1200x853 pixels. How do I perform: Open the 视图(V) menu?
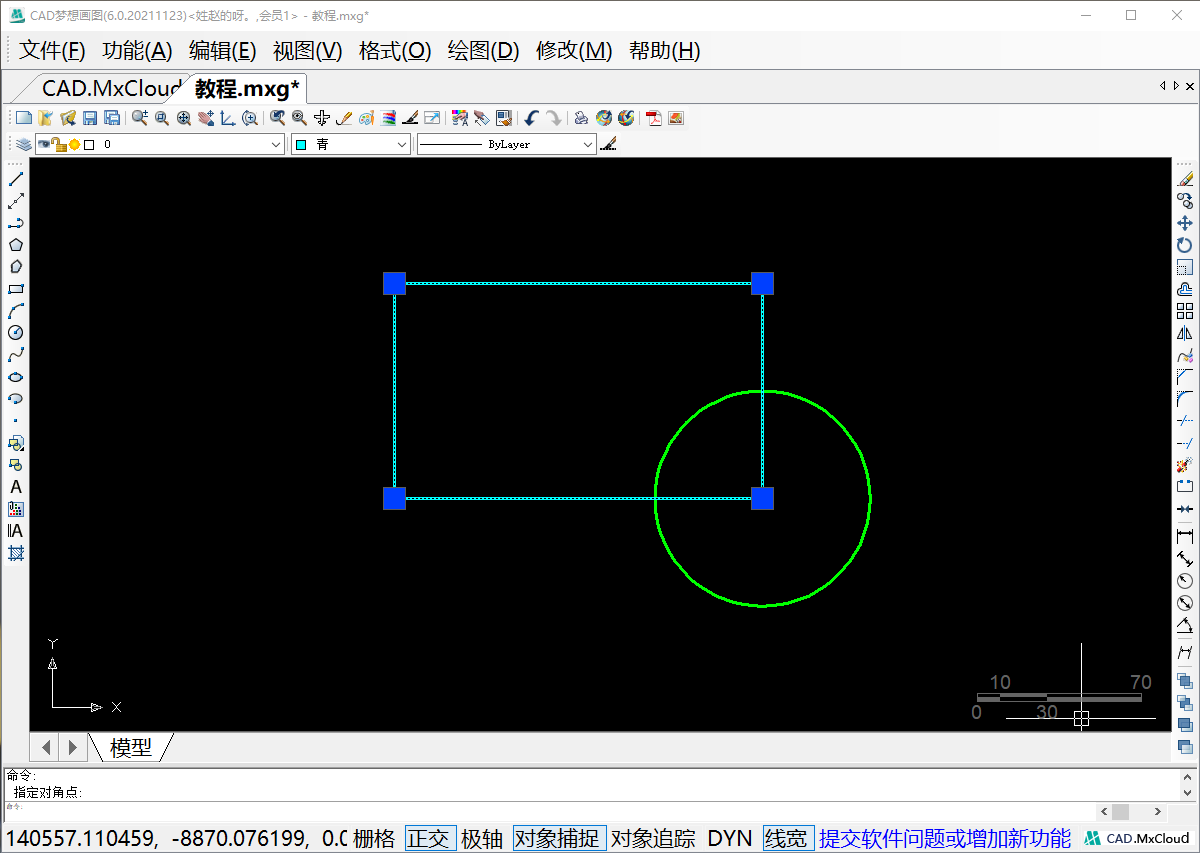point(308,51)
